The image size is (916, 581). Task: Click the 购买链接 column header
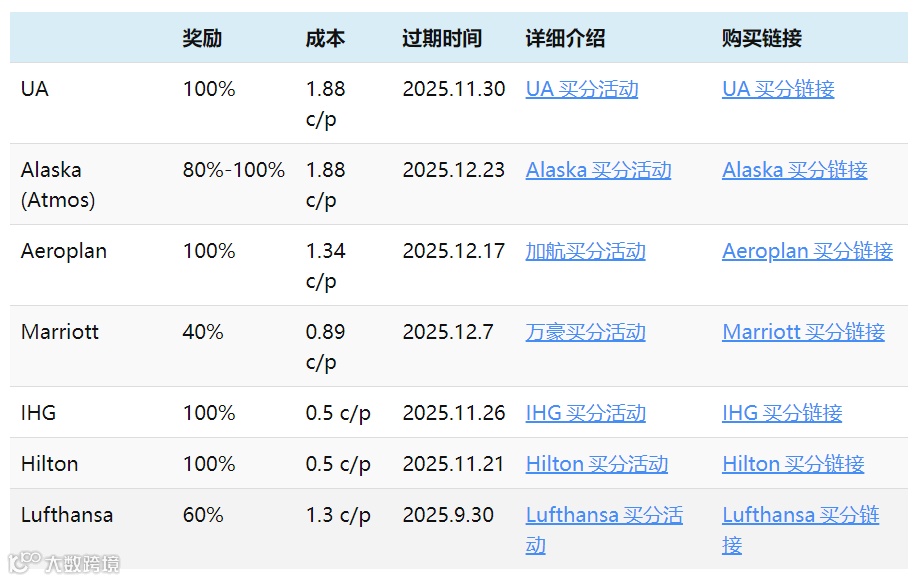pos(762,38)
